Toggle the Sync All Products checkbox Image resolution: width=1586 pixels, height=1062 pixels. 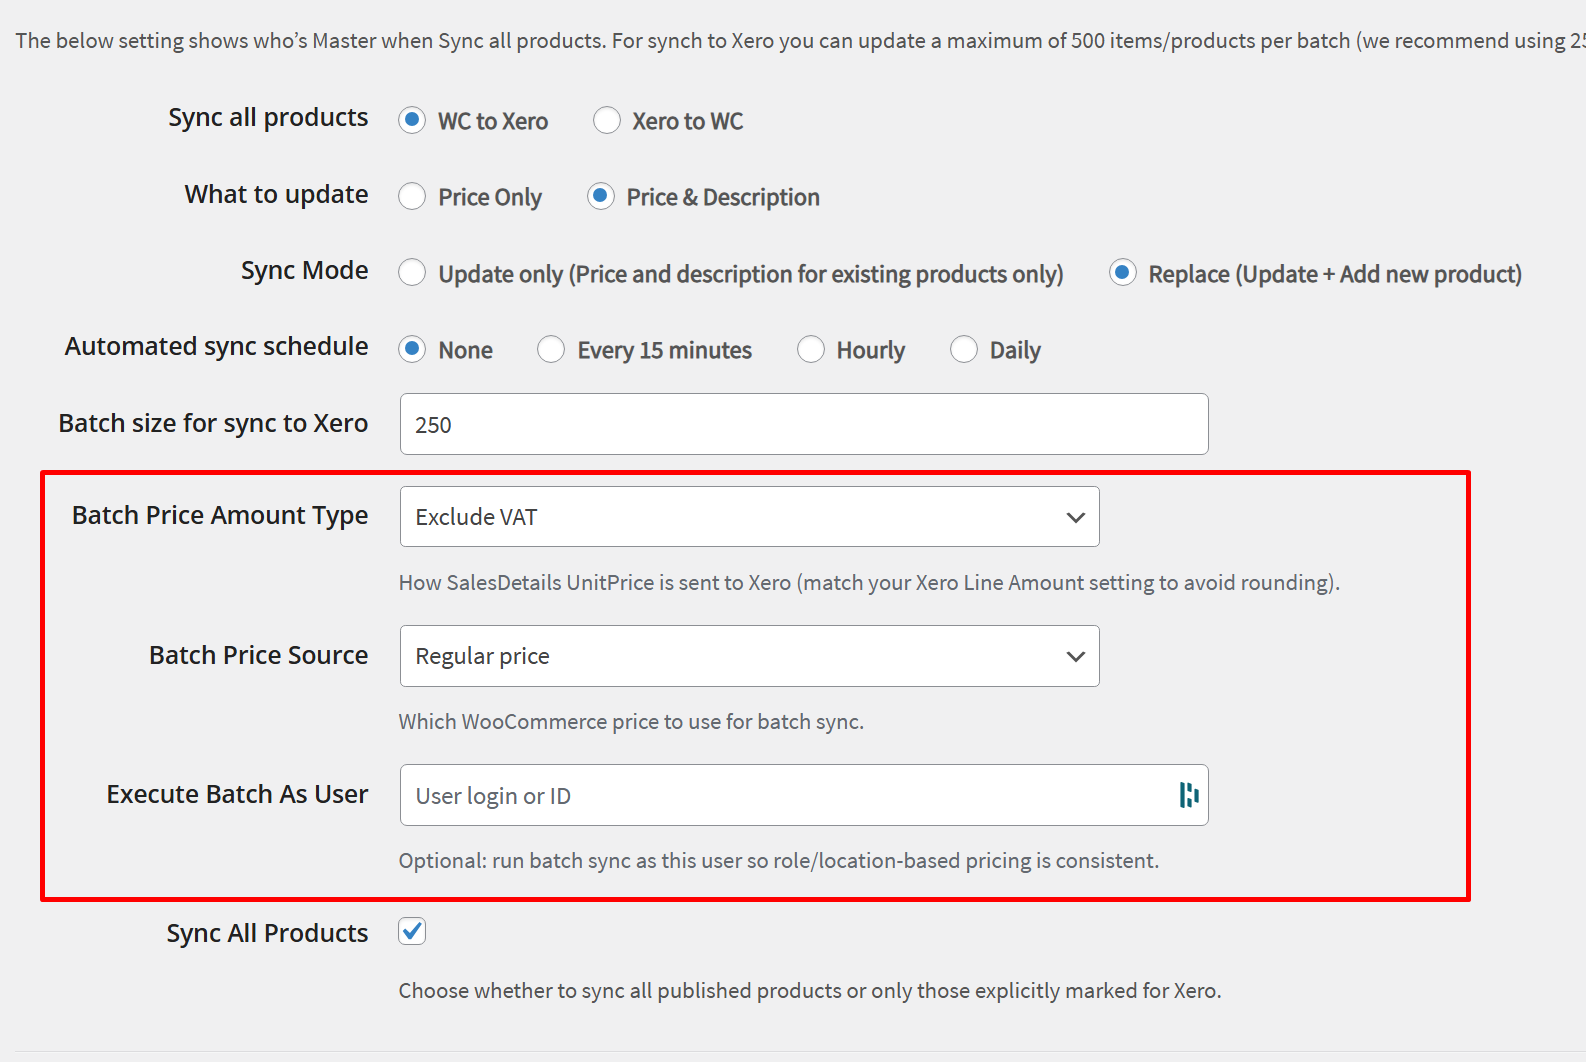click(x=412, y=932)
